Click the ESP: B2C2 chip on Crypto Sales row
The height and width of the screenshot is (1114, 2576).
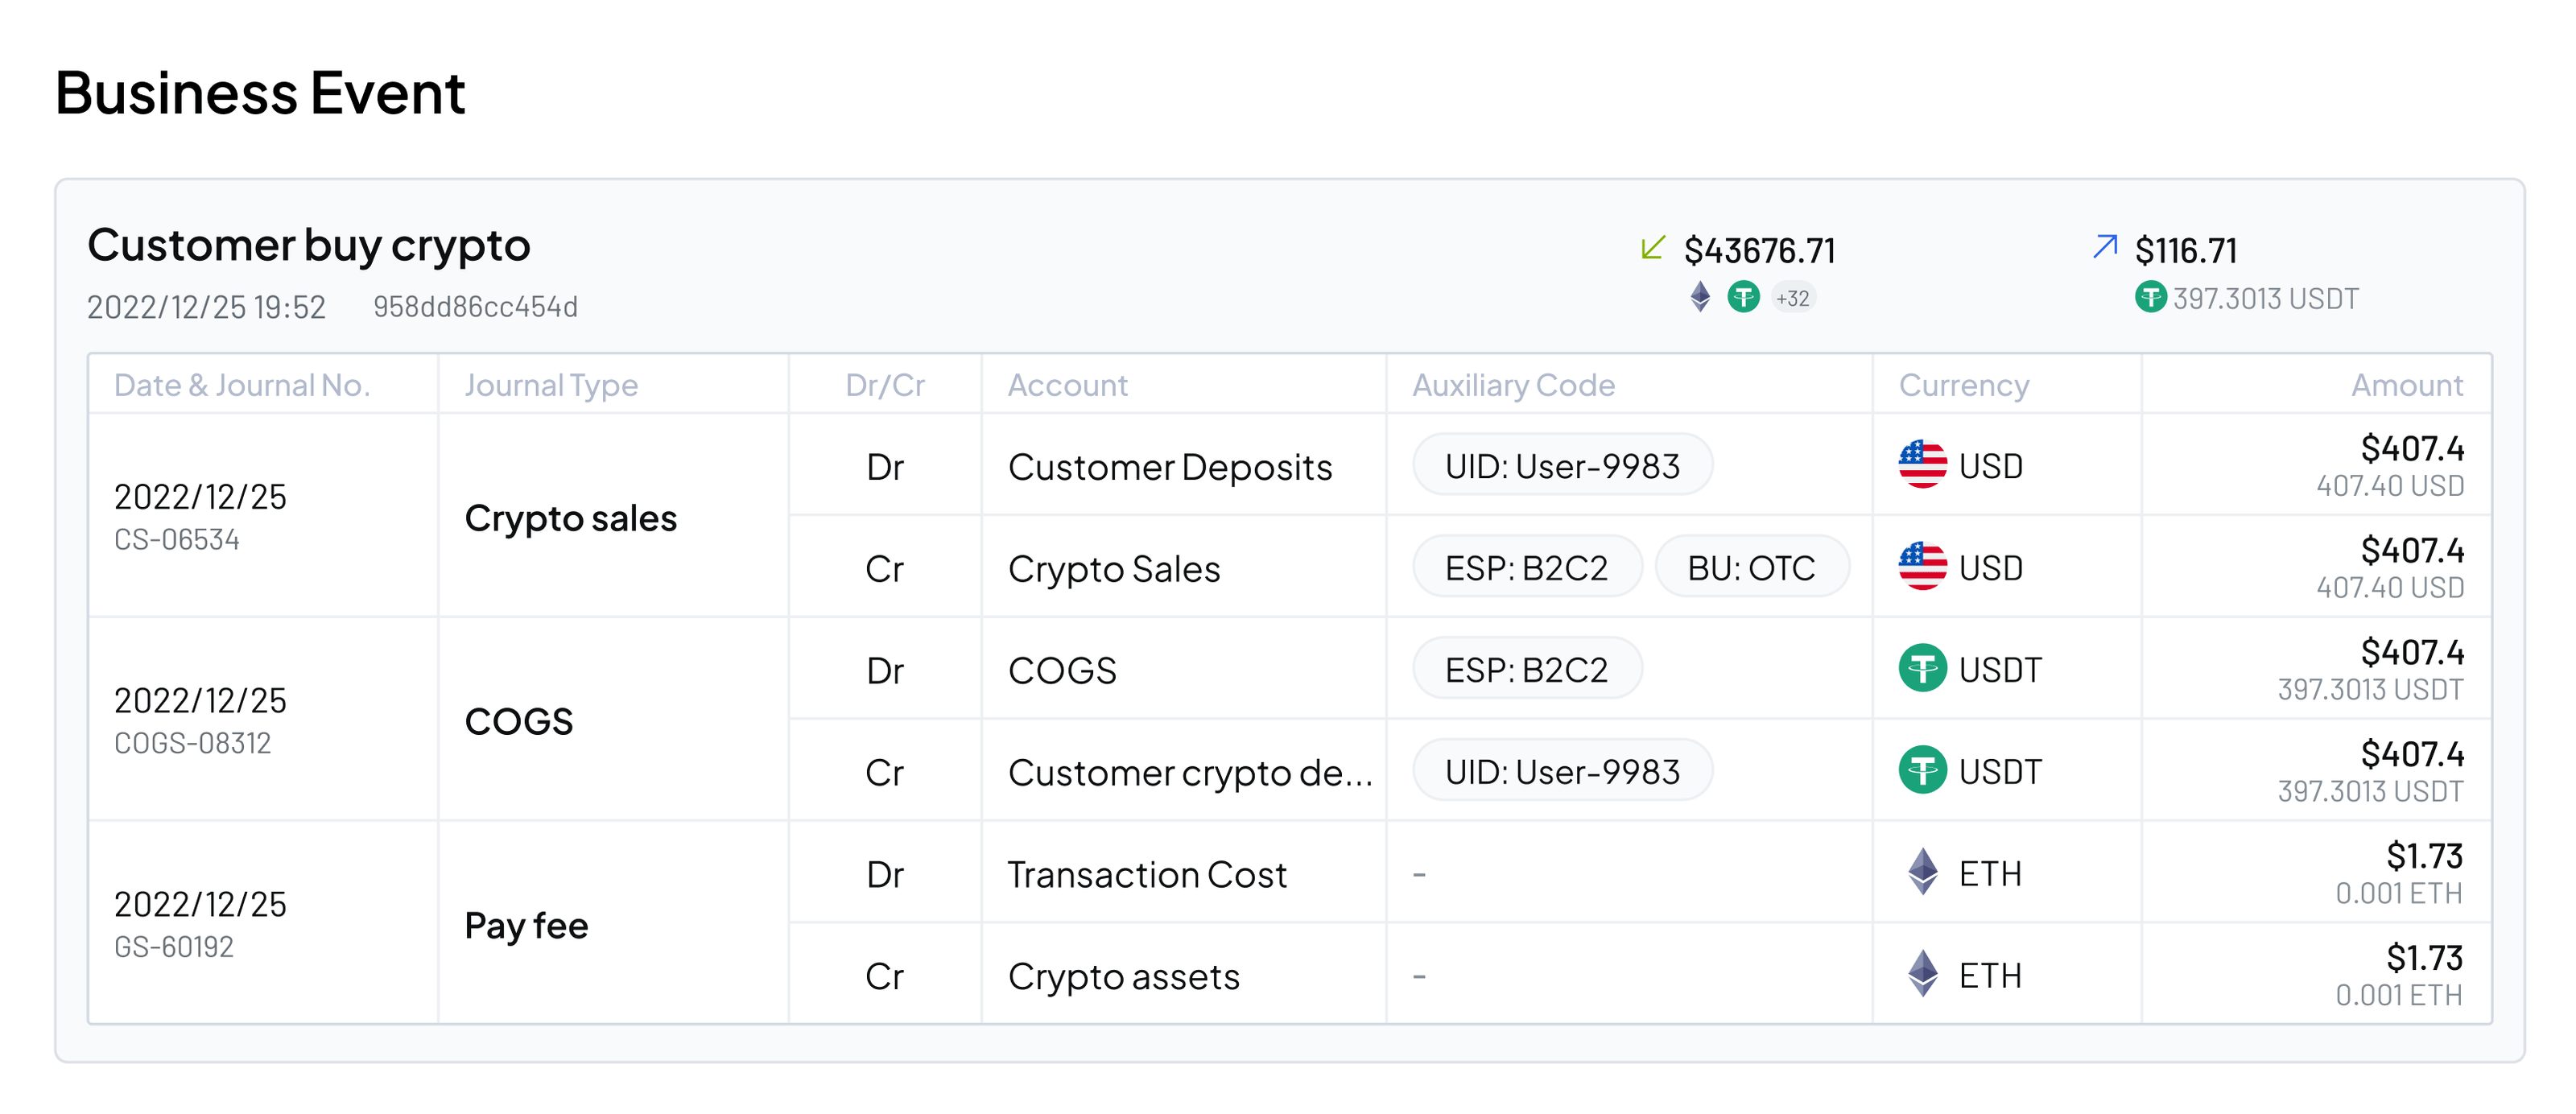1526,566
